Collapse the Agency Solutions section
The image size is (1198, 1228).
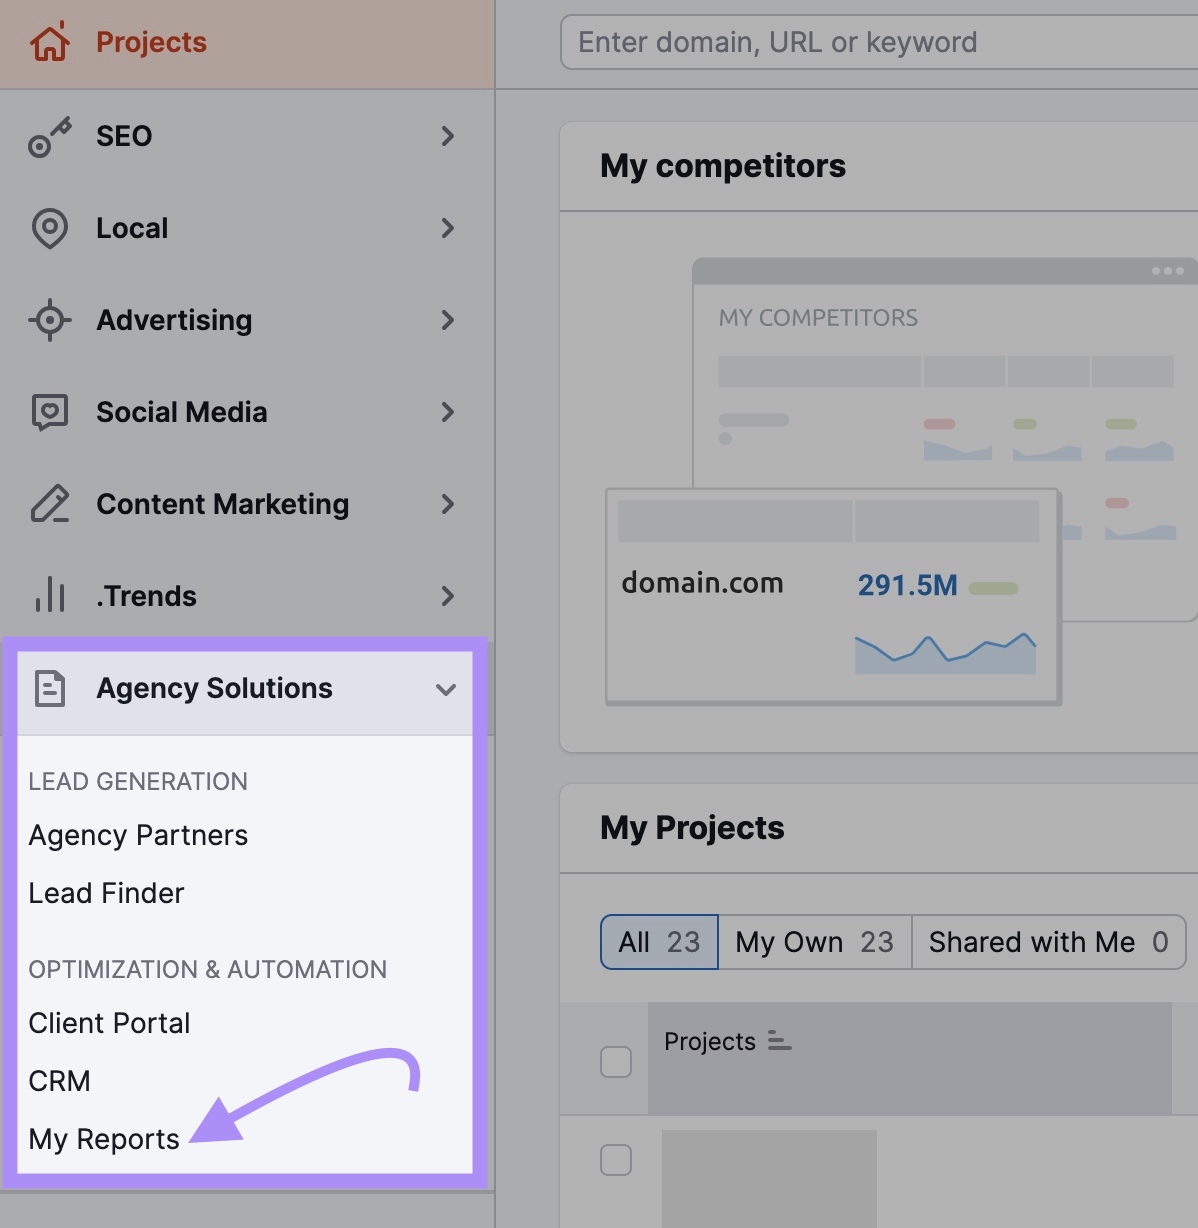pyautogui.click(x=446, y=688)
